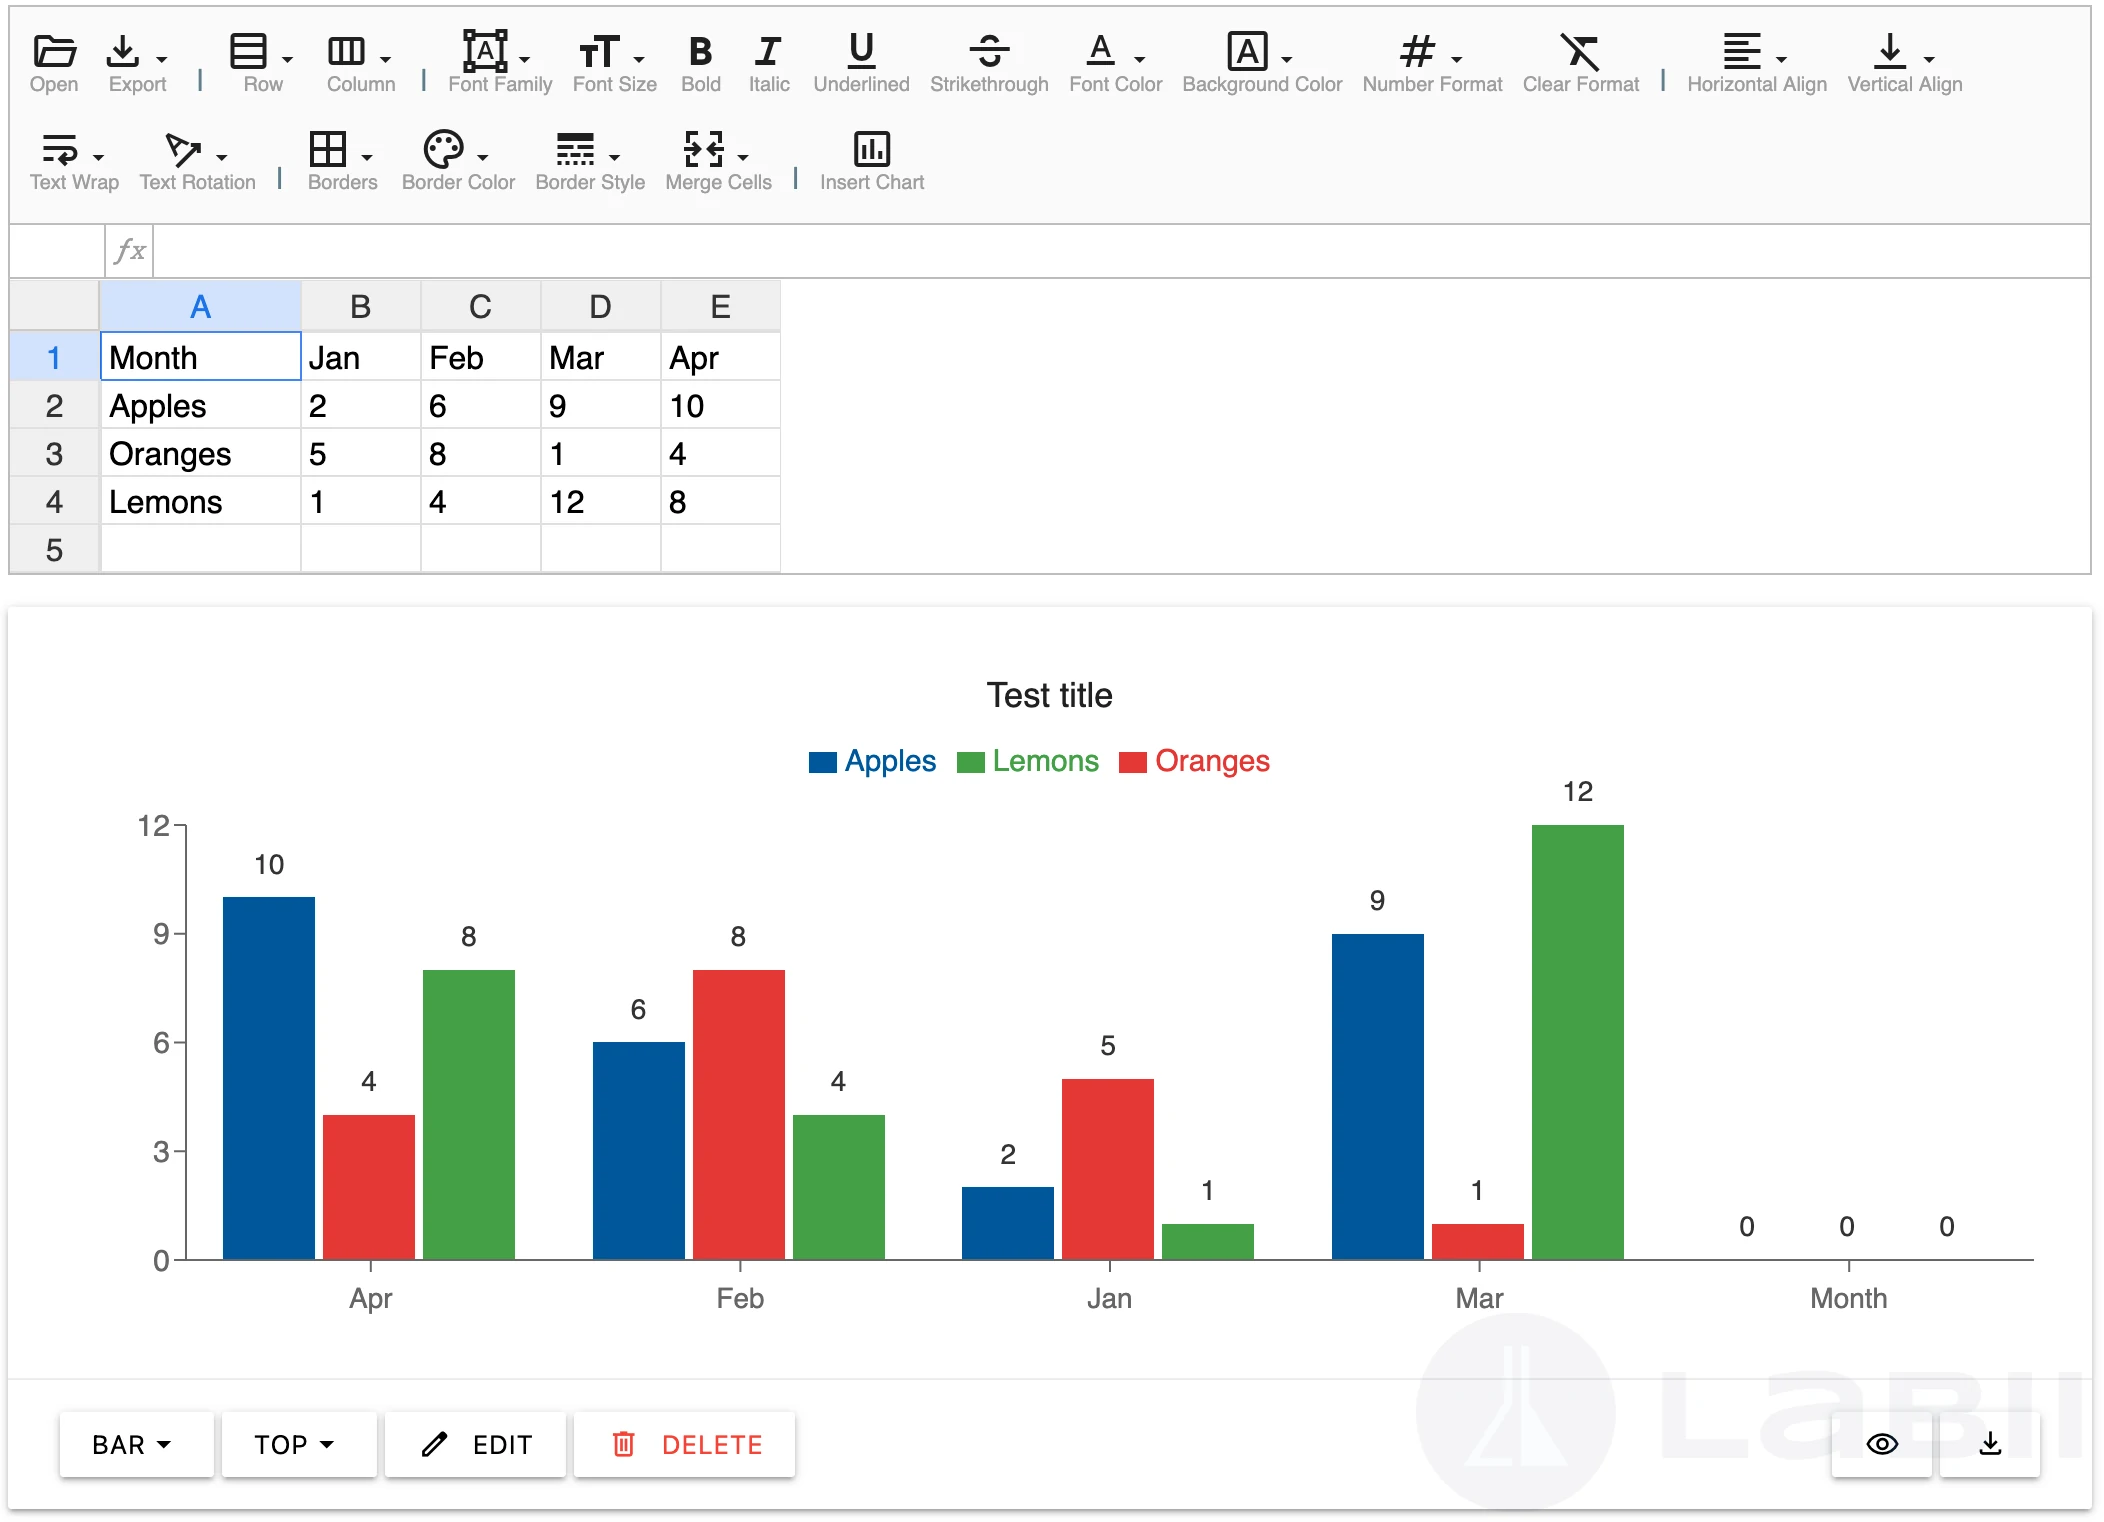Select the cell containing '12'
The height and width of the screenshot is (1522, 2104).
tap(601, 502)
